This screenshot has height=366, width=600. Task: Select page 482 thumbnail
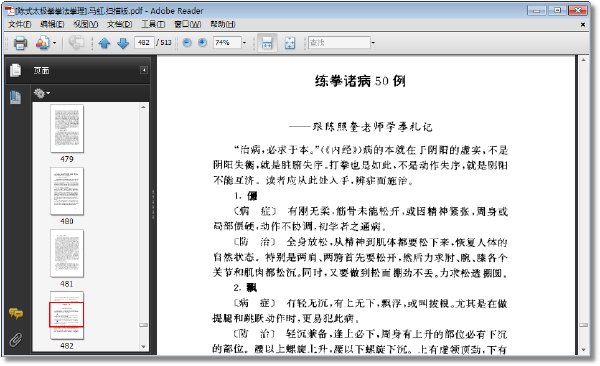67,315
